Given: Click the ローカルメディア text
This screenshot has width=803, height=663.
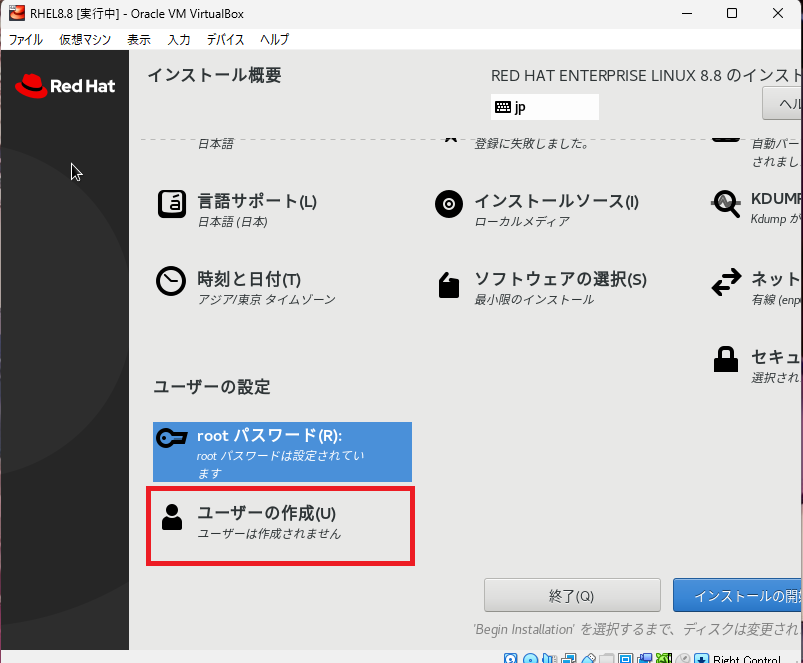Looking at the screenshot, I should [x=522, y=222].
